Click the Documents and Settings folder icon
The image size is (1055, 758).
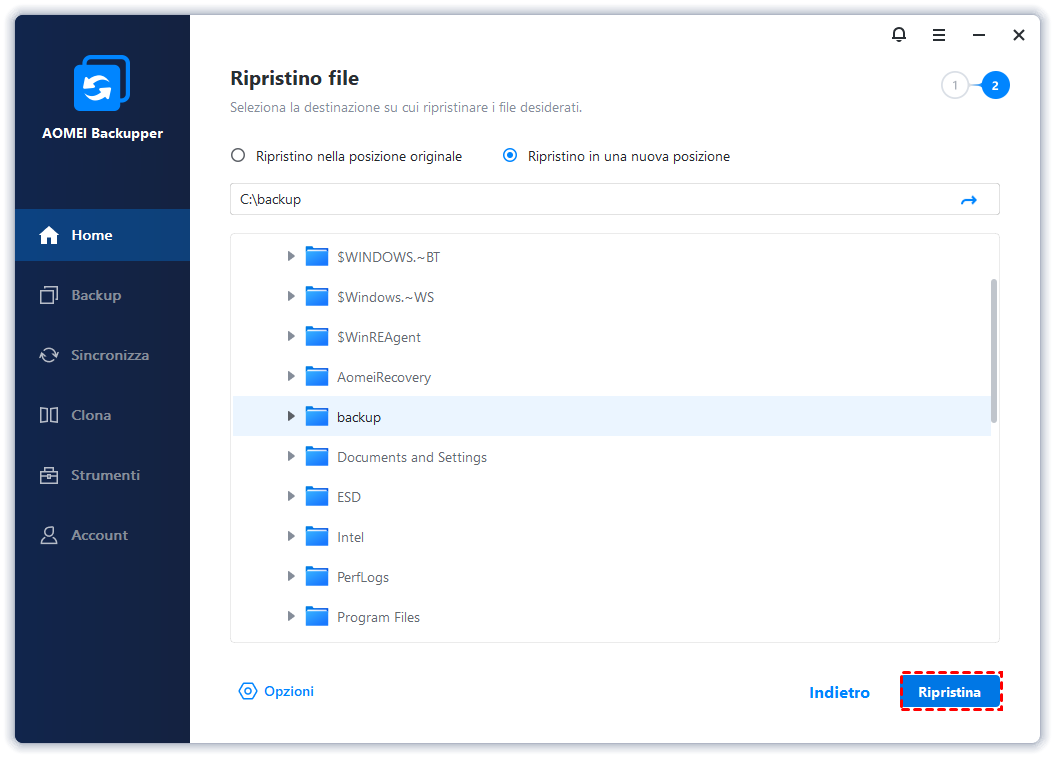317,457
